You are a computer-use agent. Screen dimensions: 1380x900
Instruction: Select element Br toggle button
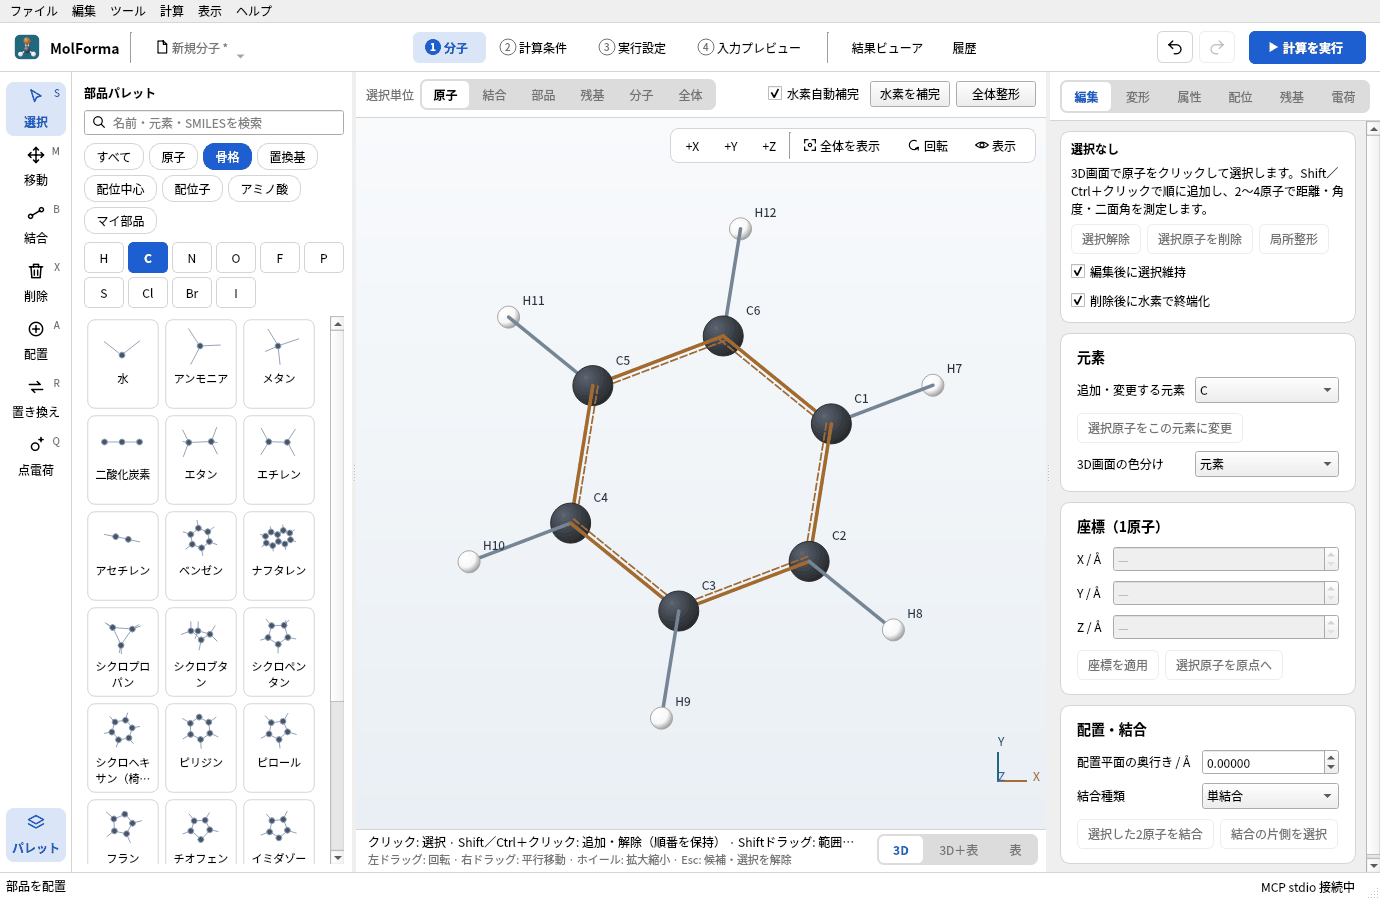pyautogui.click(x=192, y=293)
